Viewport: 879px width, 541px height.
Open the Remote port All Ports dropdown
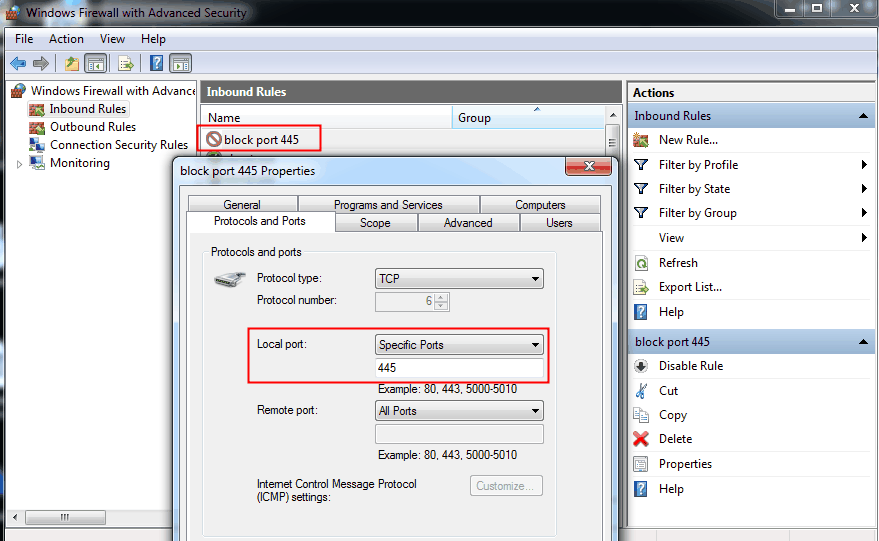click(459, 411)
